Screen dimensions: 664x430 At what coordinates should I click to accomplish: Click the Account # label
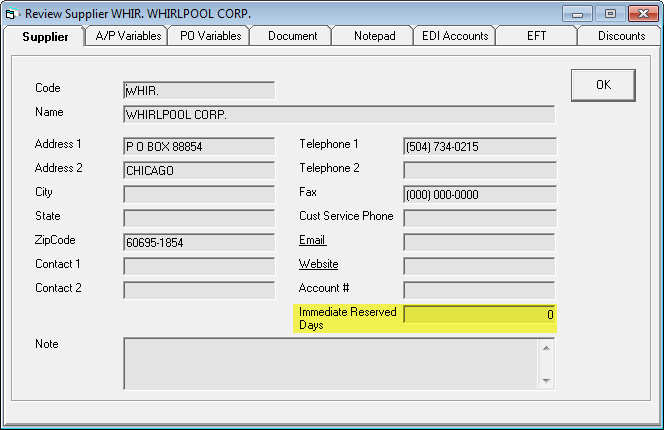324,288
